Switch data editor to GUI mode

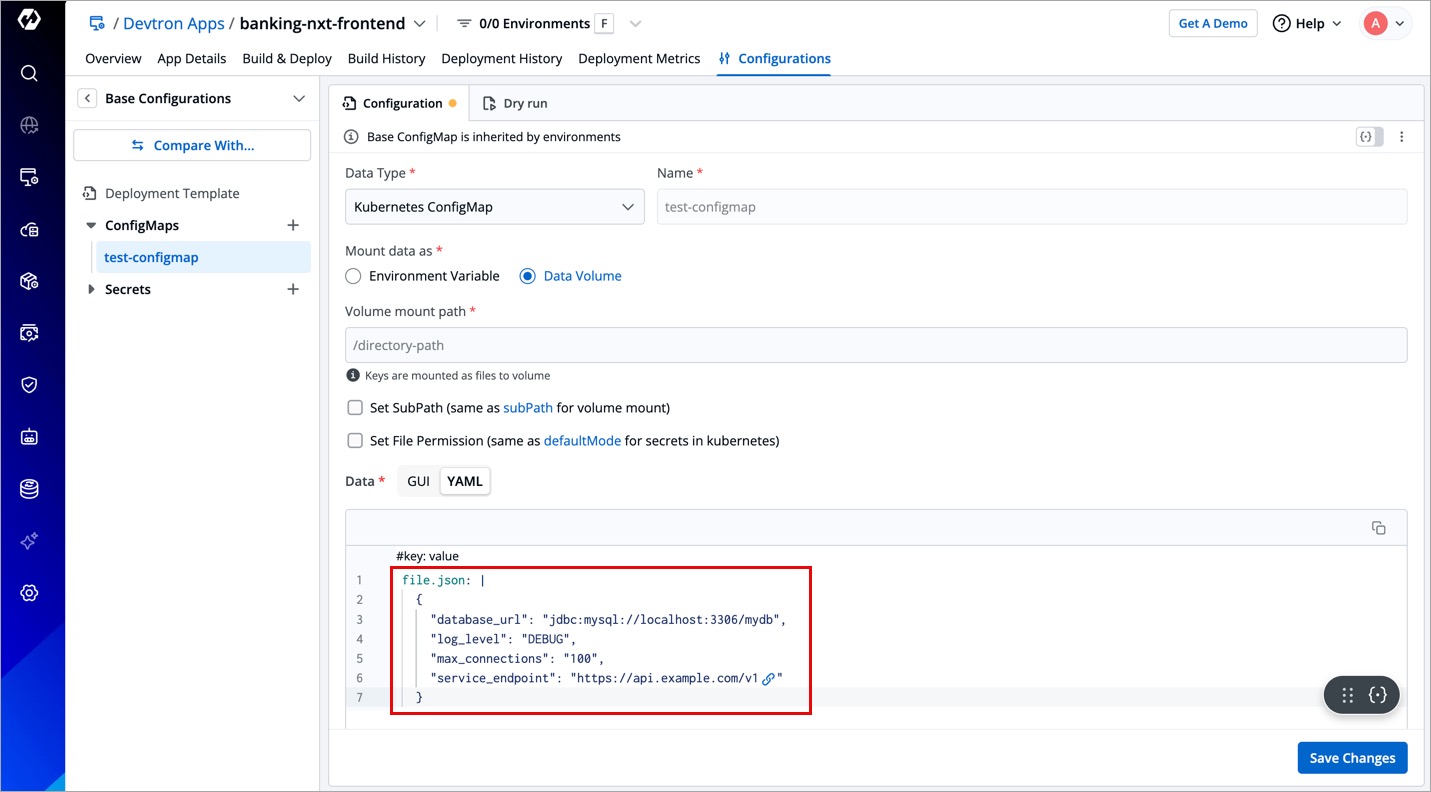click(x=418, y=481)
